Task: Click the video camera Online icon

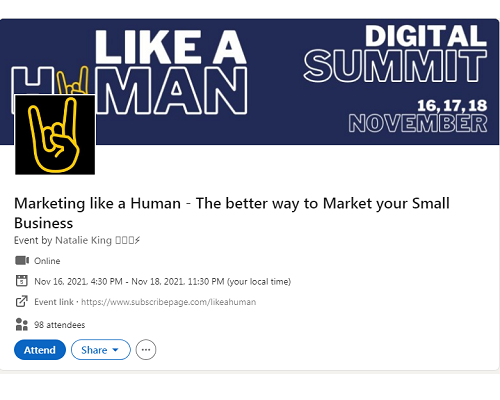Action: (22, 260)
